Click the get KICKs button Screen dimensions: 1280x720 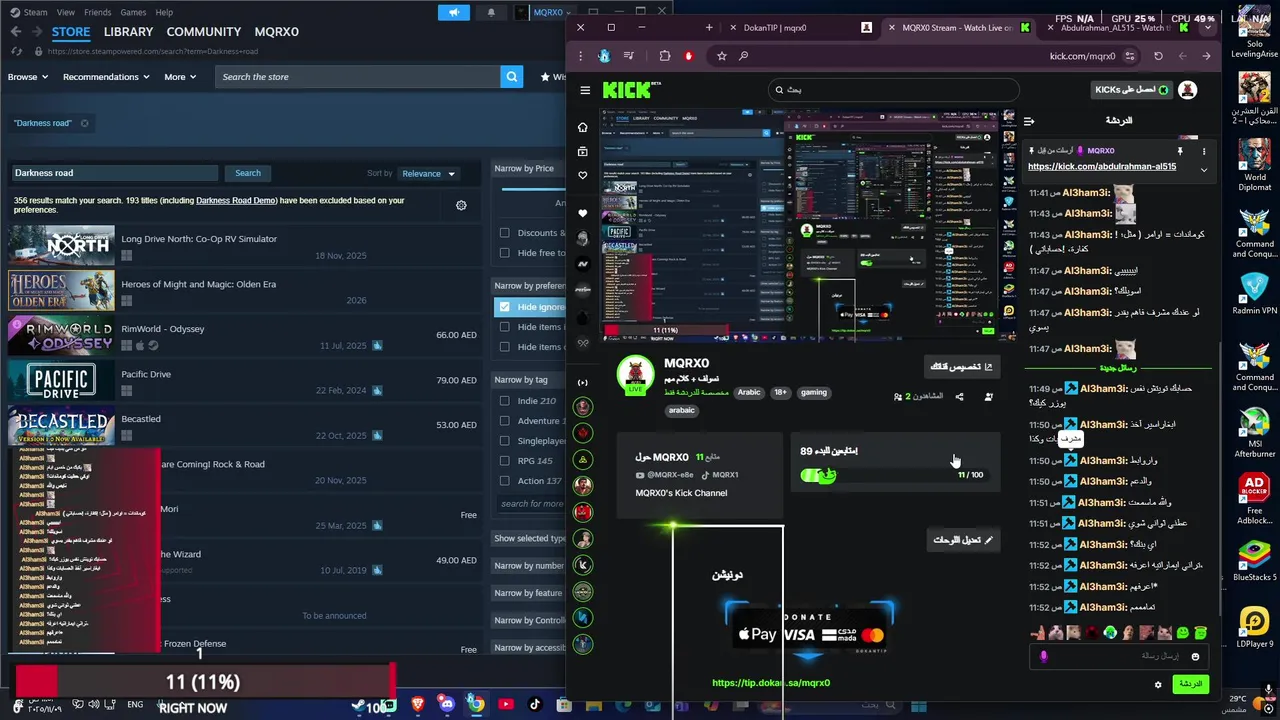1131,90
